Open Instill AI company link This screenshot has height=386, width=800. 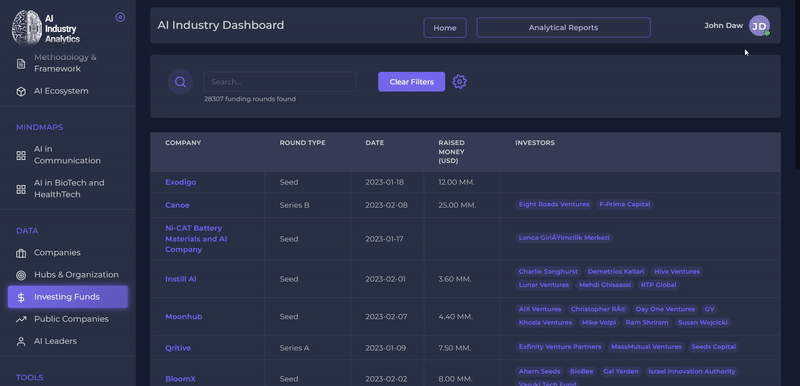tap(181, 279)
